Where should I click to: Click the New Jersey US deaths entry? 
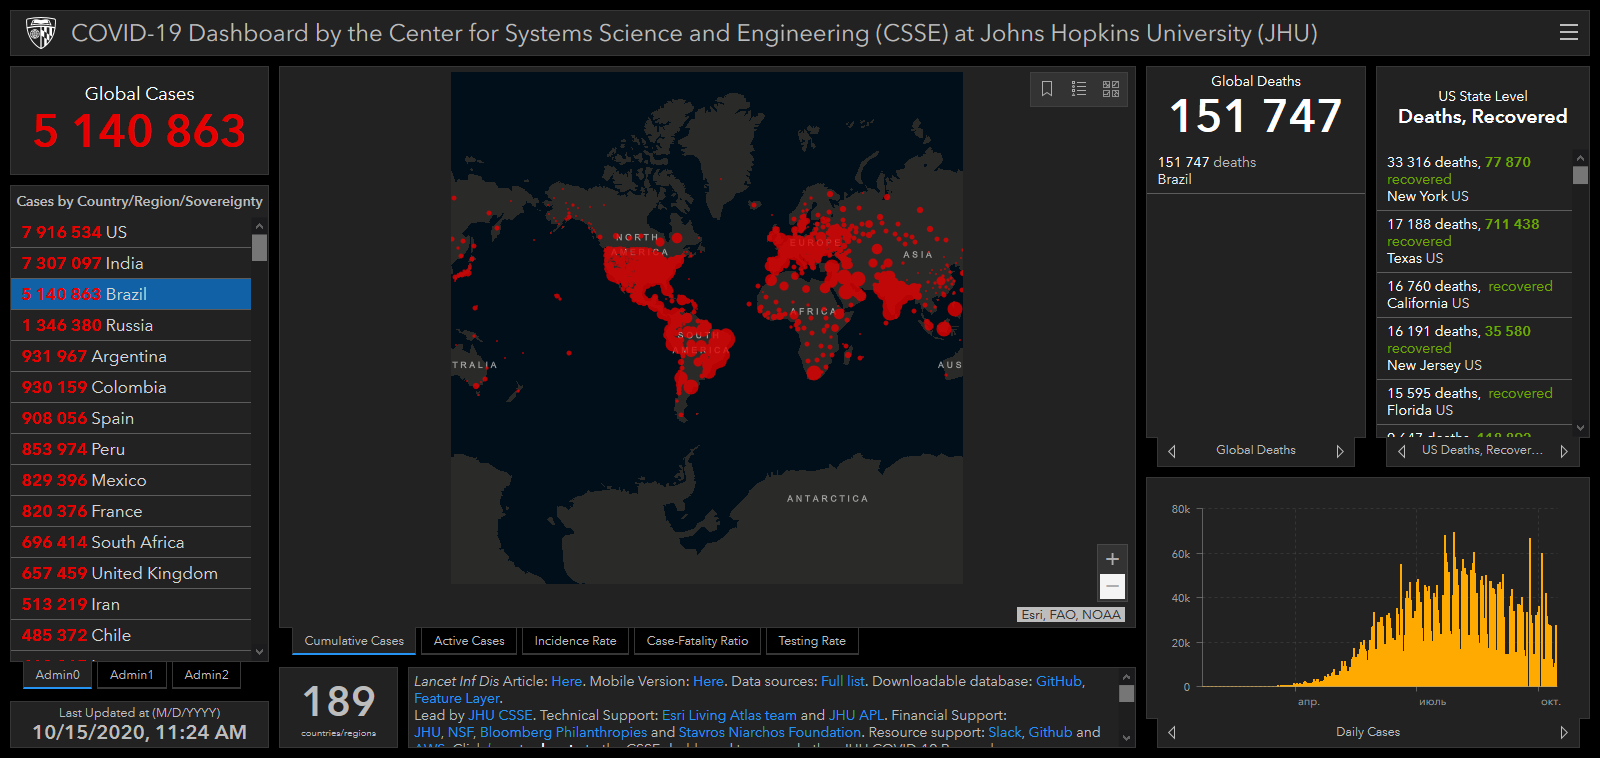(x=1475, y=348)
